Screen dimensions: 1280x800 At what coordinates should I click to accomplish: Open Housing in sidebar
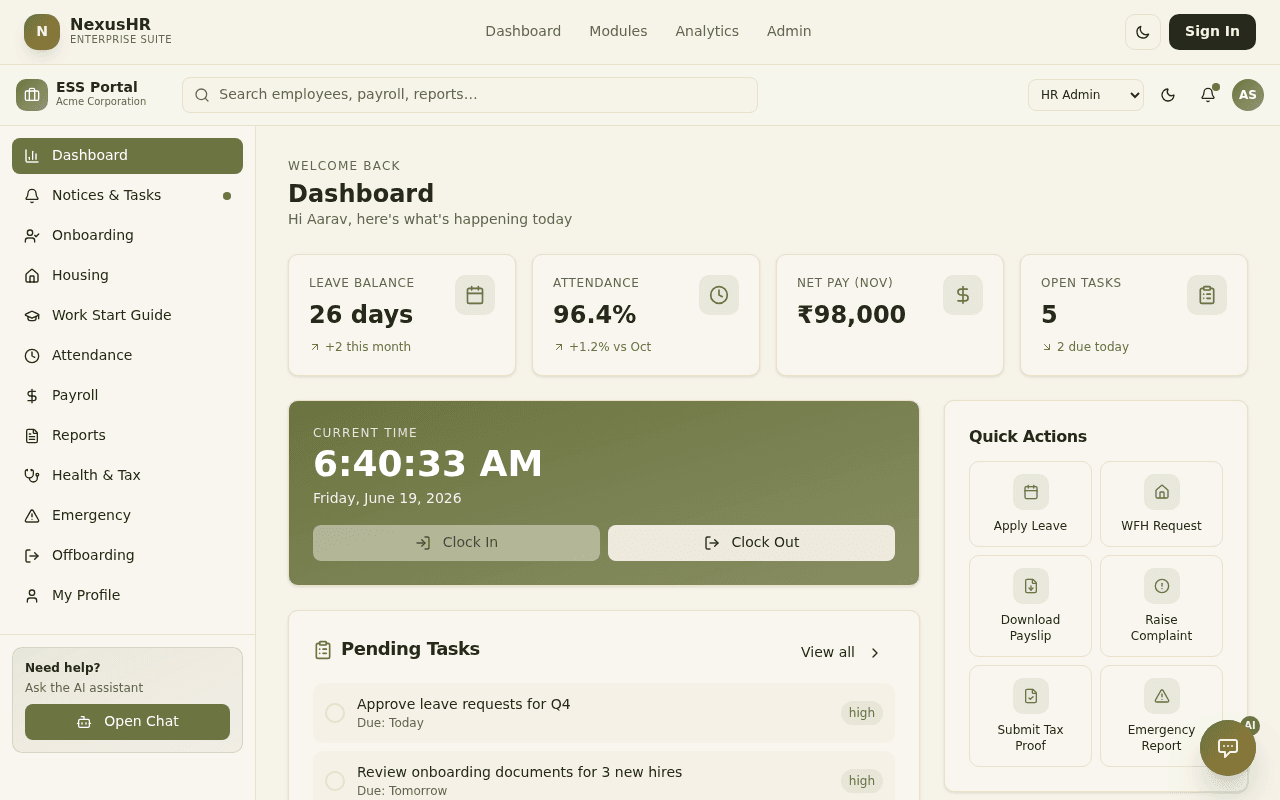point(127,276)
